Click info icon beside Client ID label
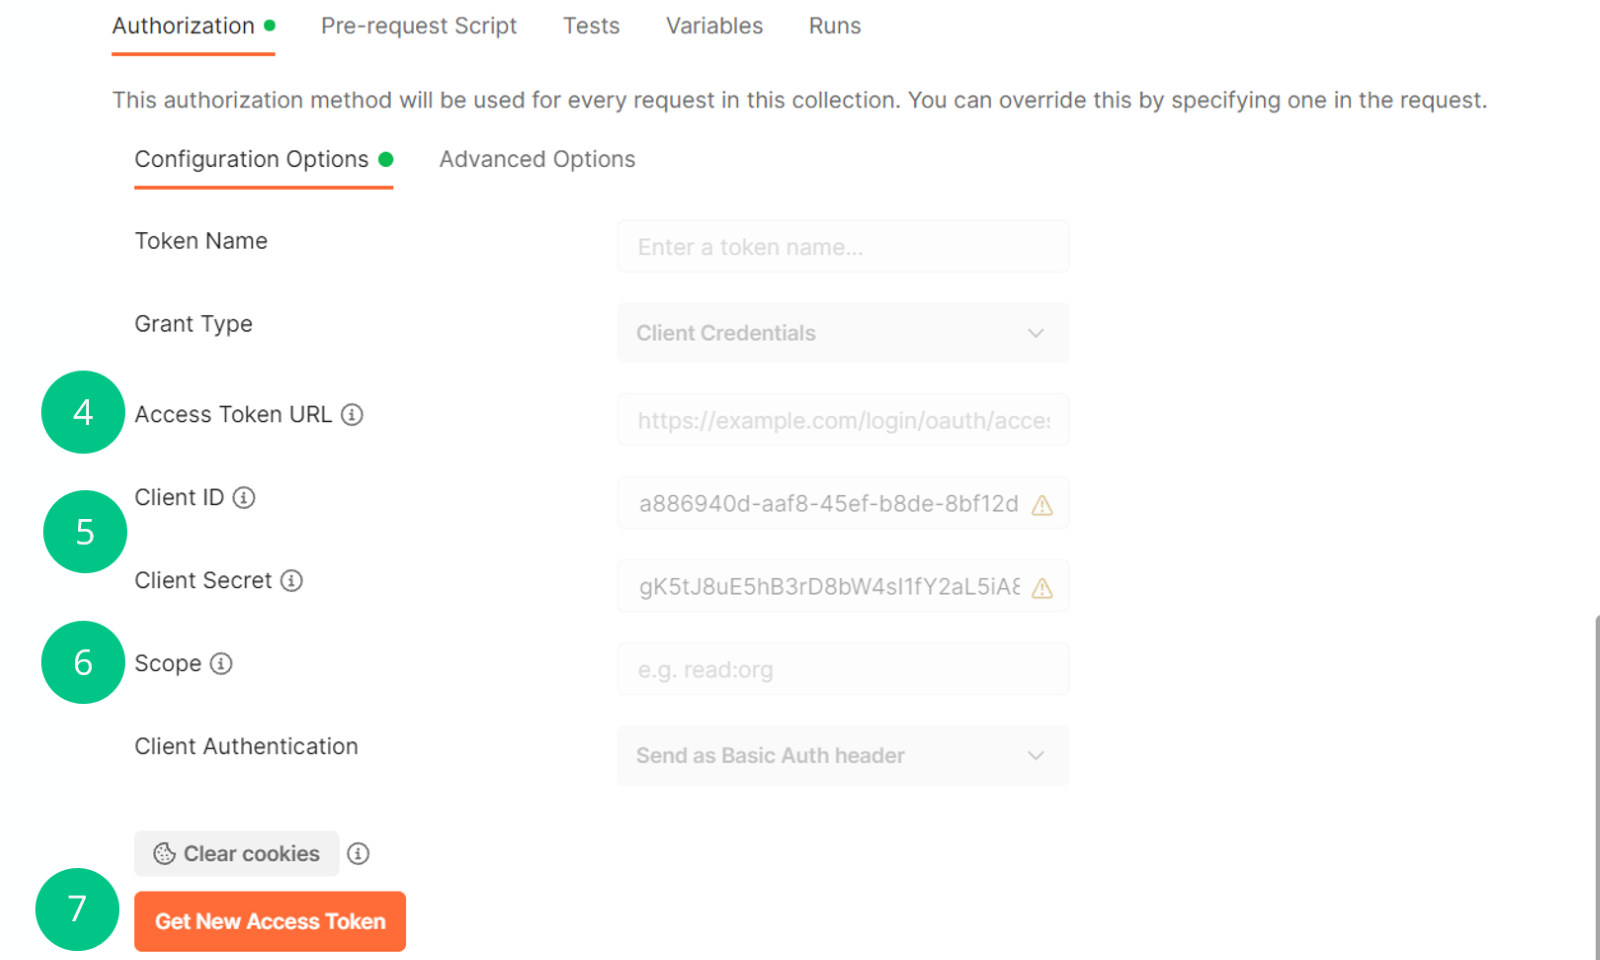 click(x=244, y=497)
